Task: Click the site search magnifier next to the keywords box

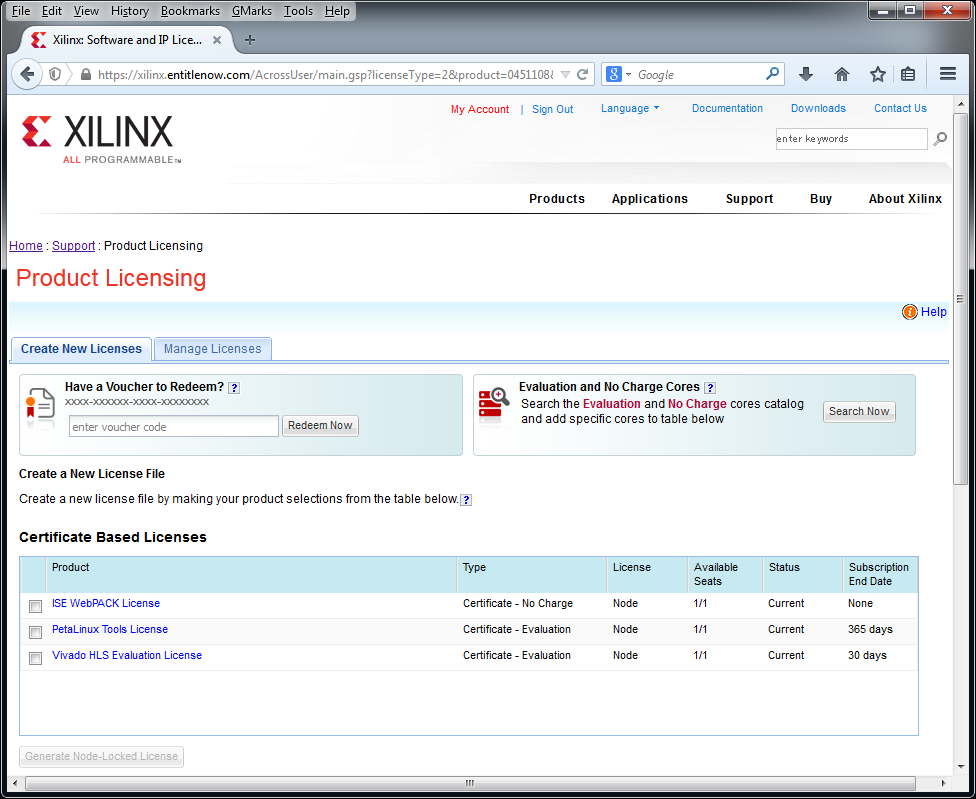Action: pyautogui.click(x=940, y=139)
